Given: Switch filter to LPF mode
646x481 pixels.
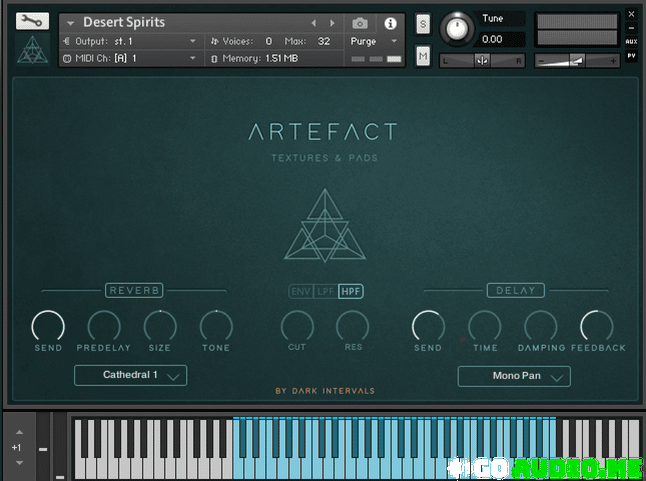Looking at the screenshot, I should (x=325, y=292).
